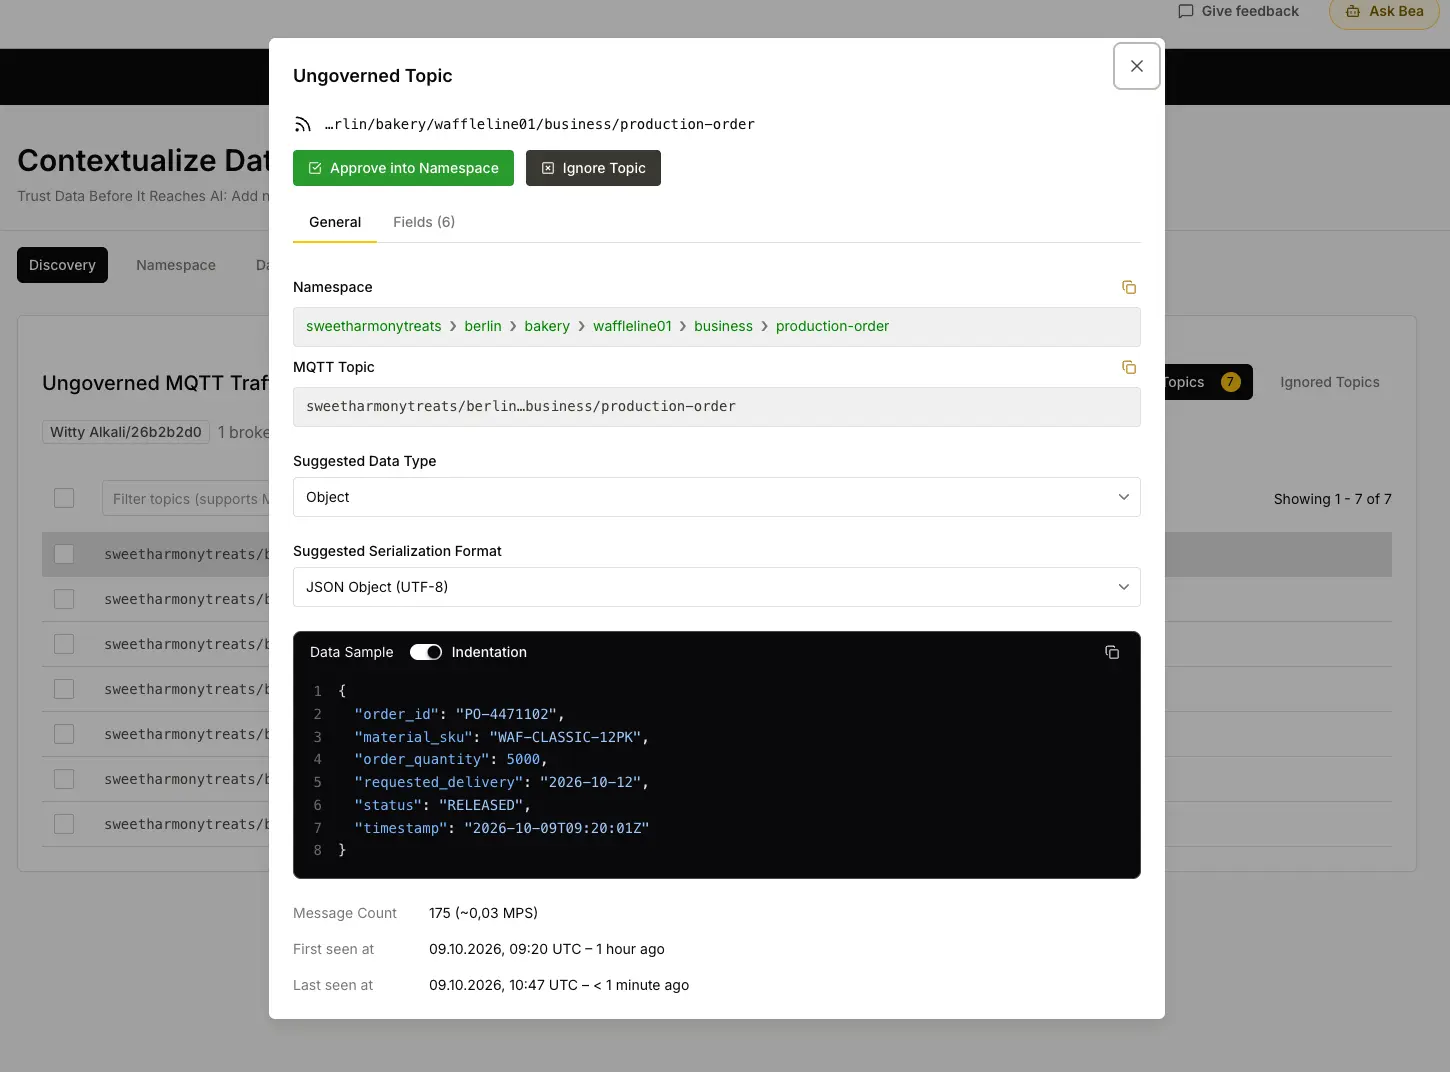The image size is (1450, 1072).
Task: Switch to the General tab
Action: coord(335,222)
